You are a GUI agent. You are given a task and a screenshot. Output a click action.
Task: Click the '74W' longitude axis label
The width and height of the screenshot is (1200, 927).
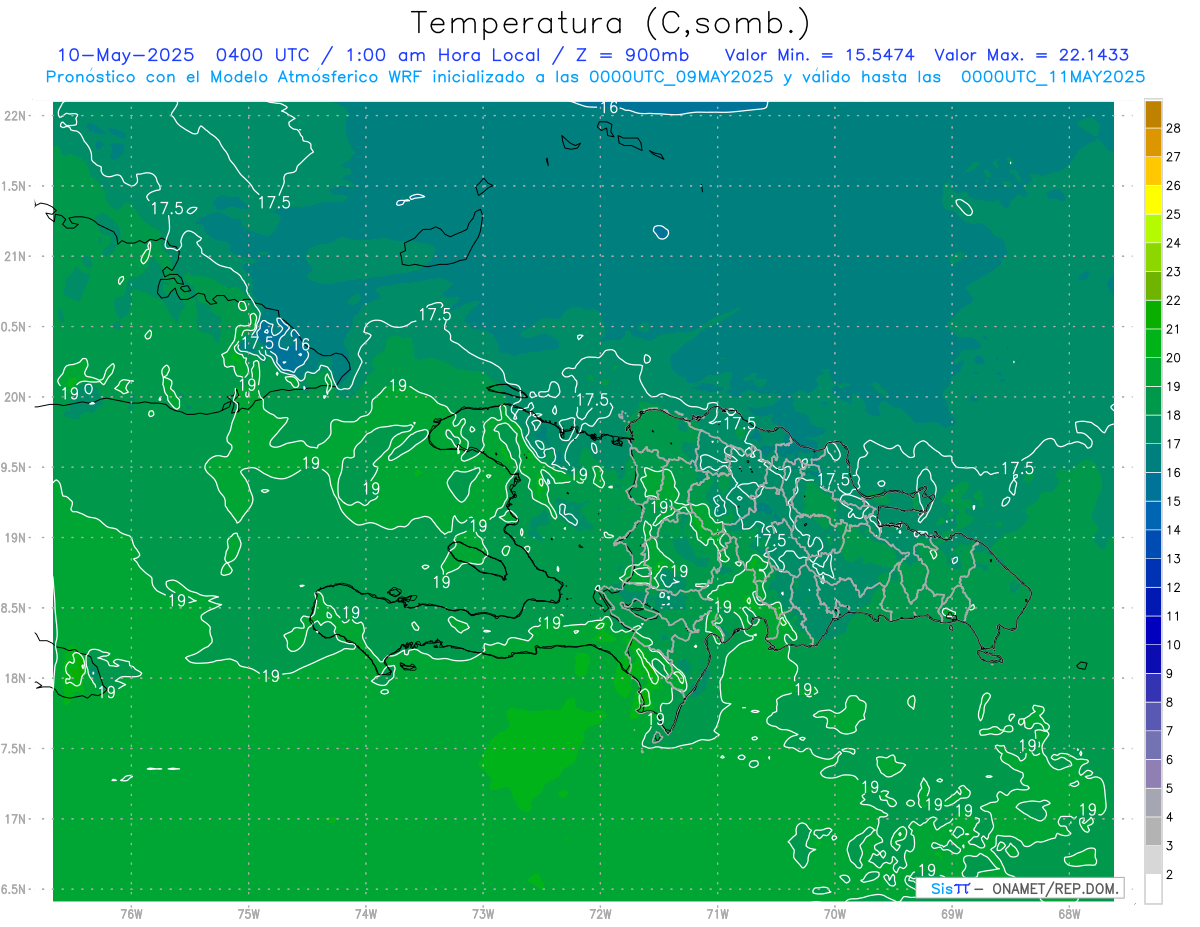pyautogui.click(x=365, y=914)
